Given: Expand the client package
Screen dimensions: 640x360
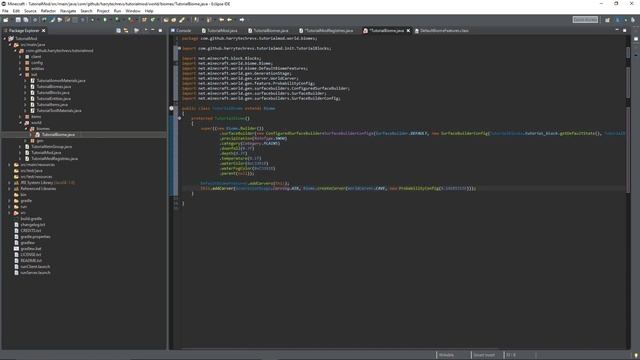Looking at the screenshot, I should tap(20, 57).
